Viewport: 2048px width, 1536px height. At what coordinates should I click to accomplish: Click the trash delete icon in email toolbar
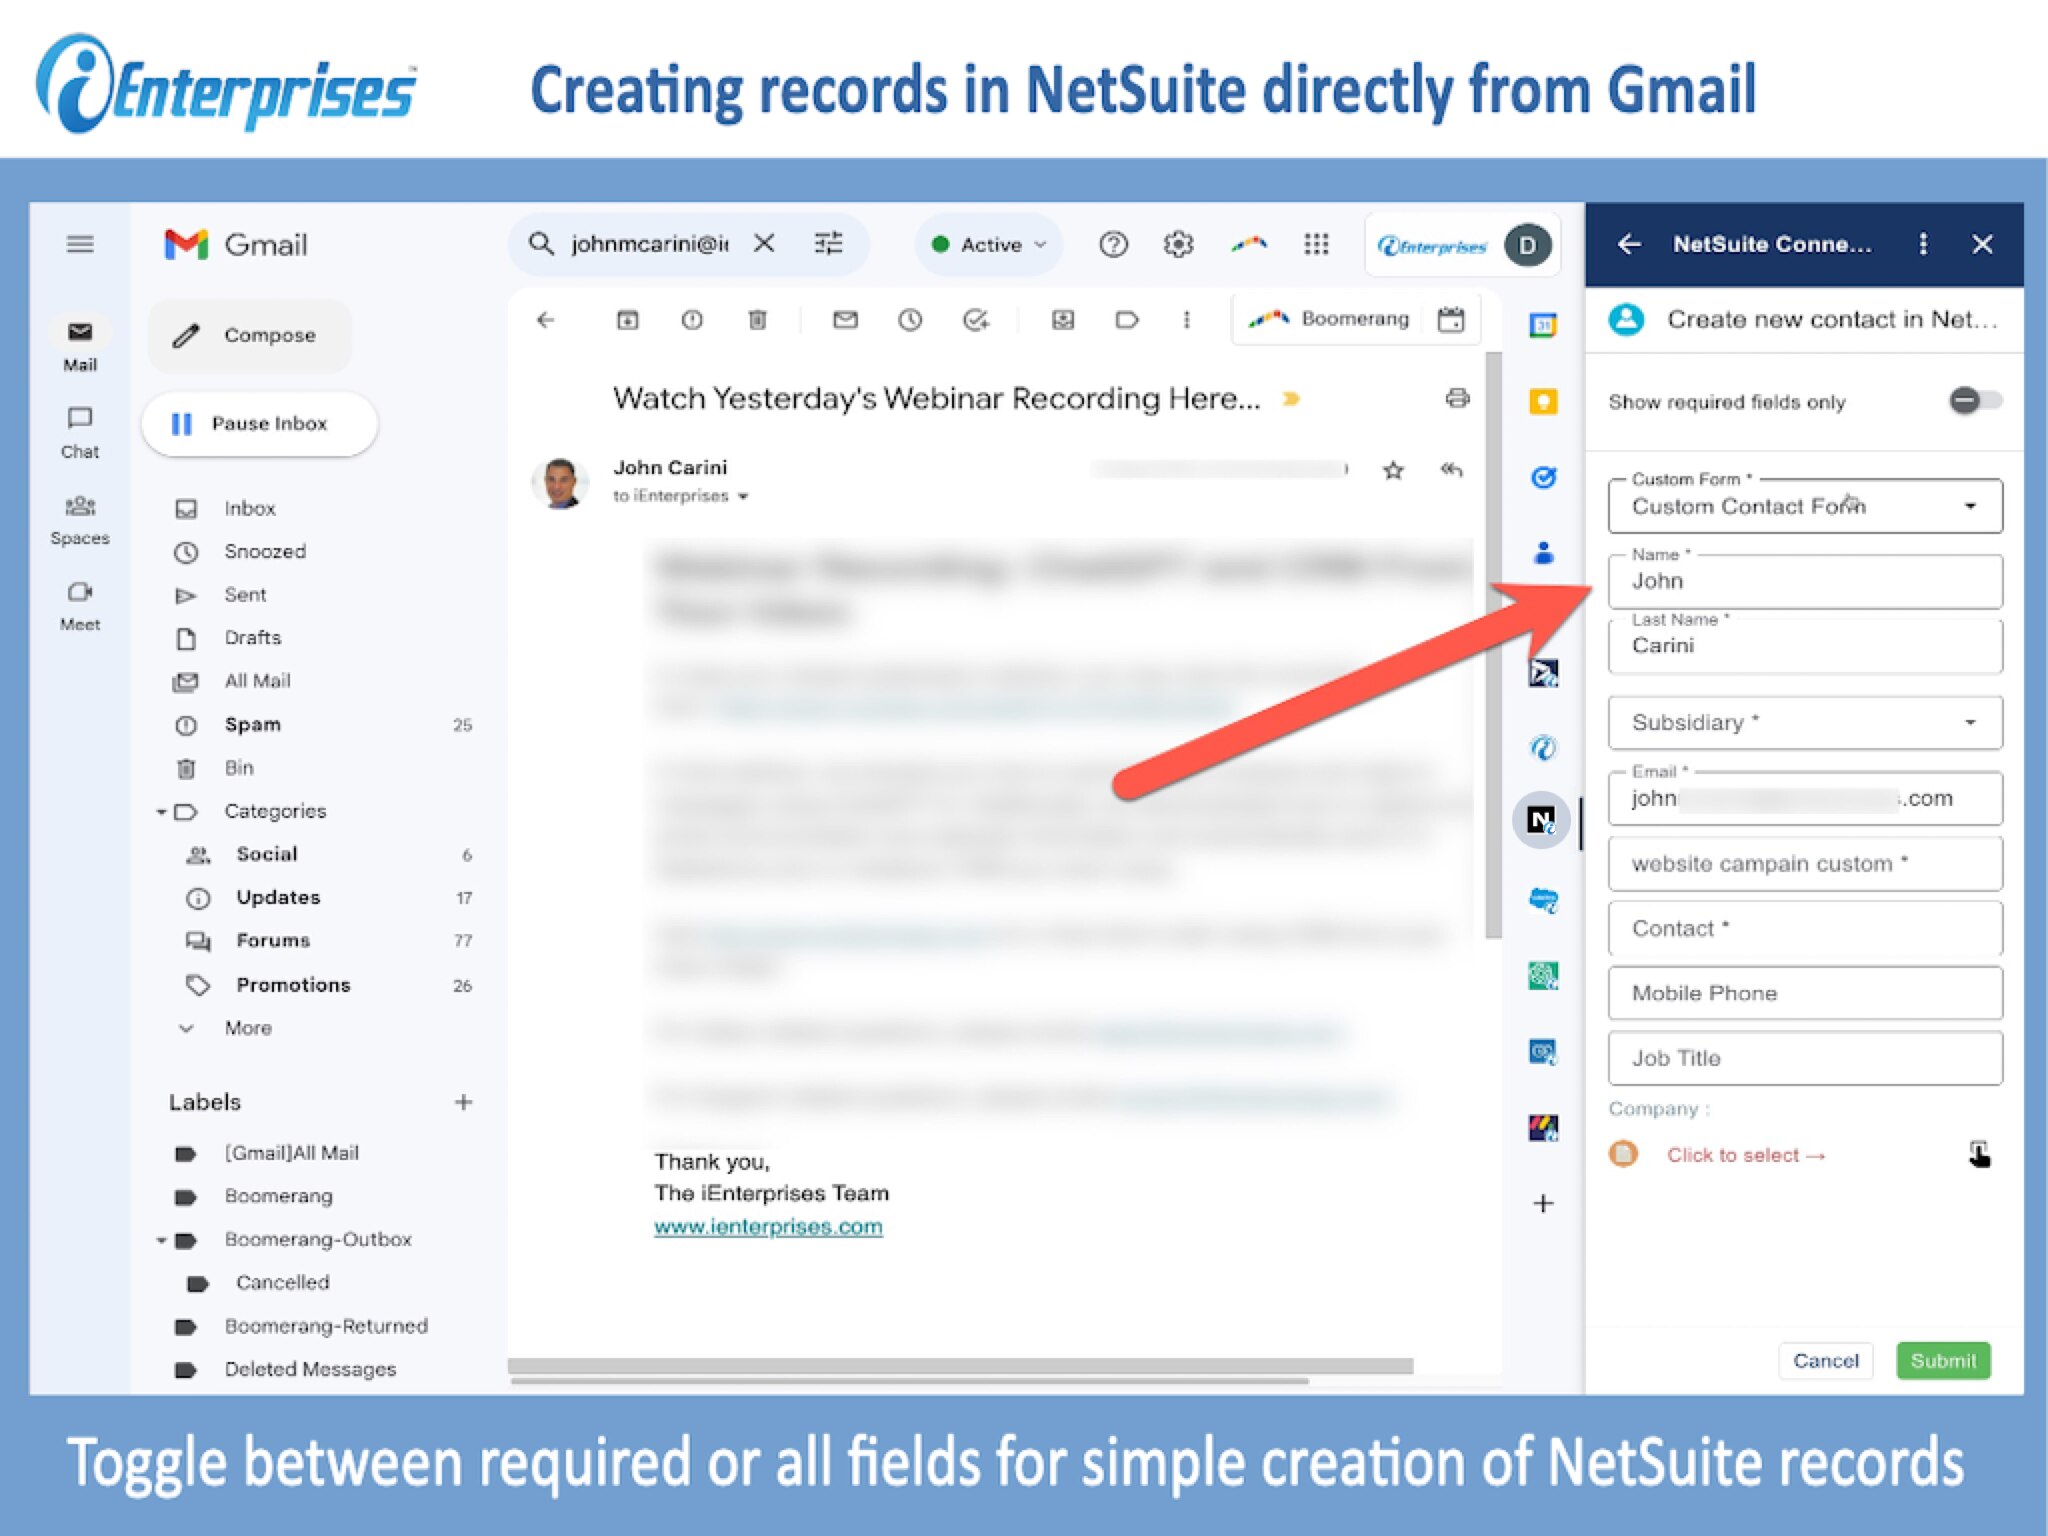[757, 320]
